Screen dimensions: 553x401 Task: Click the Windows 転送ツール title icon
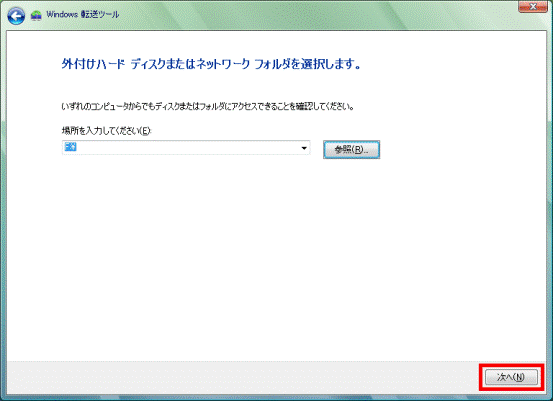36,15
